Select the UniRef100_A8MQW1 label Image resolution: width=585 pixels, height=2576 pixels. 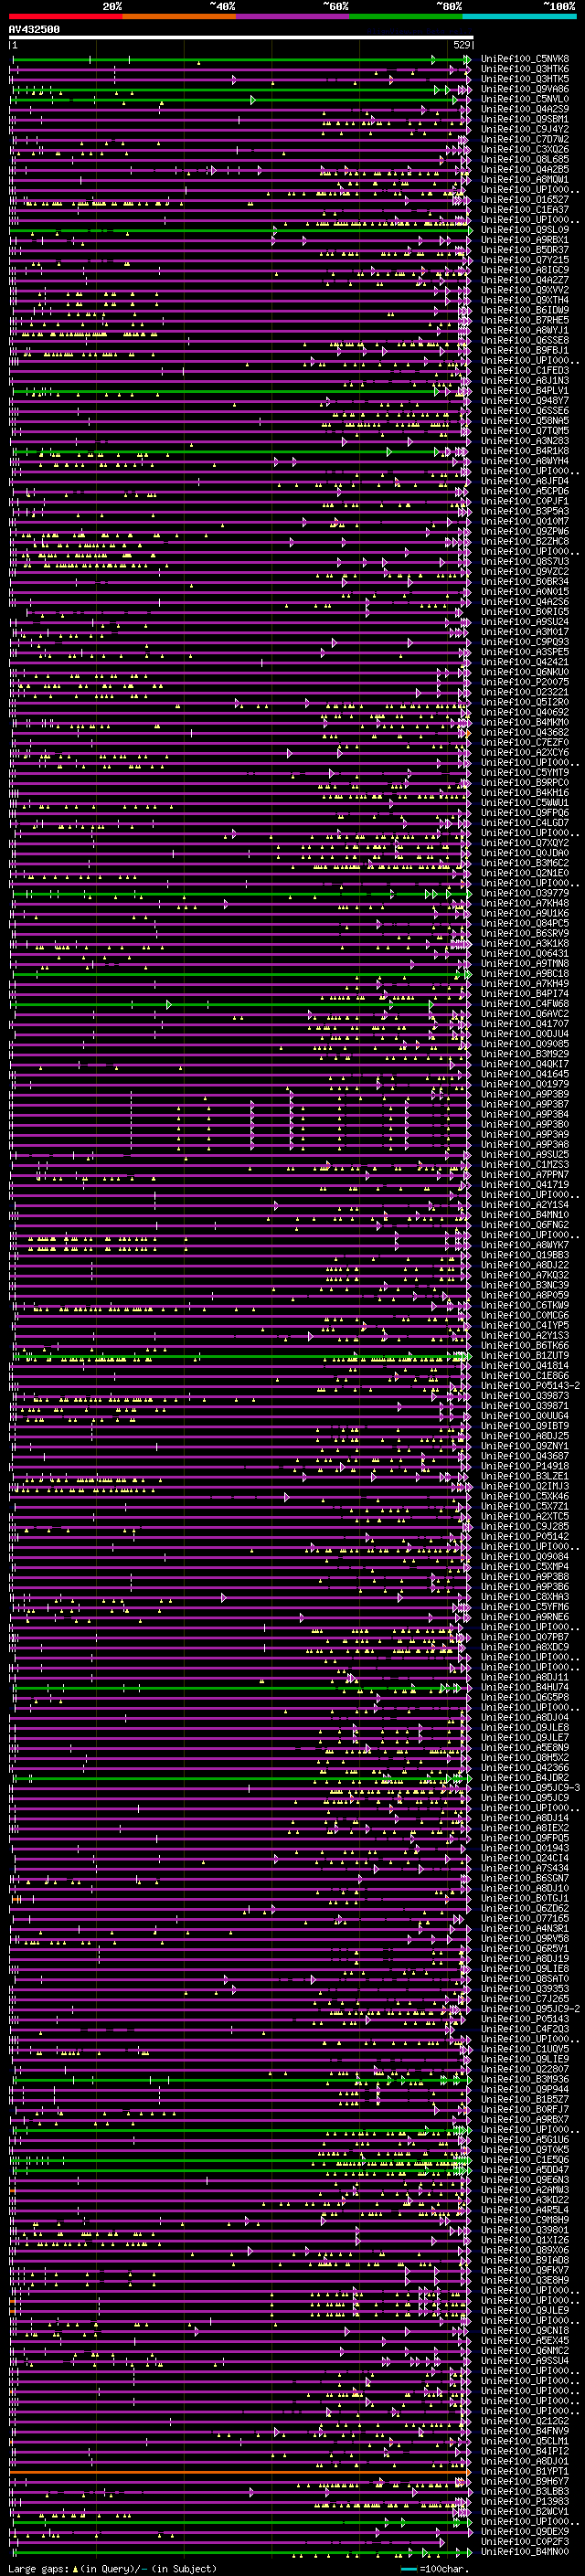click(x=525, y=179)
